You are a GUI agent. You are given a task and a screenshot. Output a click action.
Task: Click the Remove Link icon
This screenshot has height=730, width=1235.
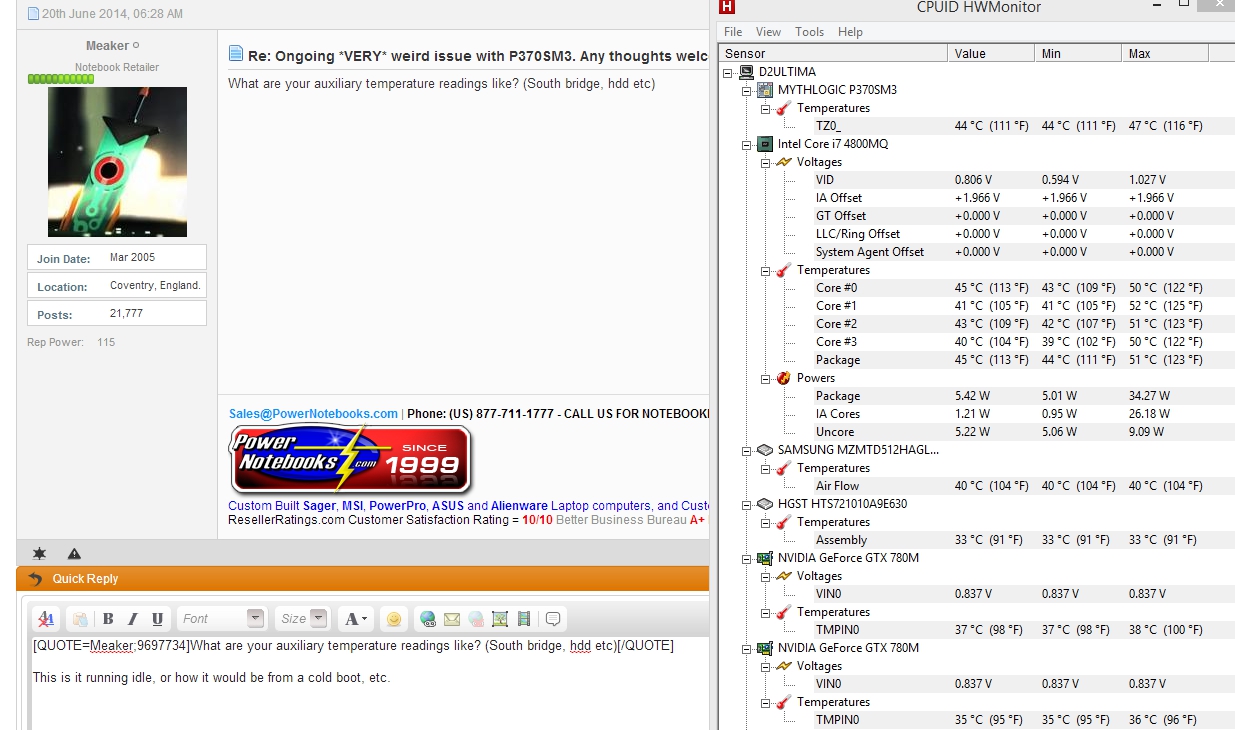[x=476, y=619]
